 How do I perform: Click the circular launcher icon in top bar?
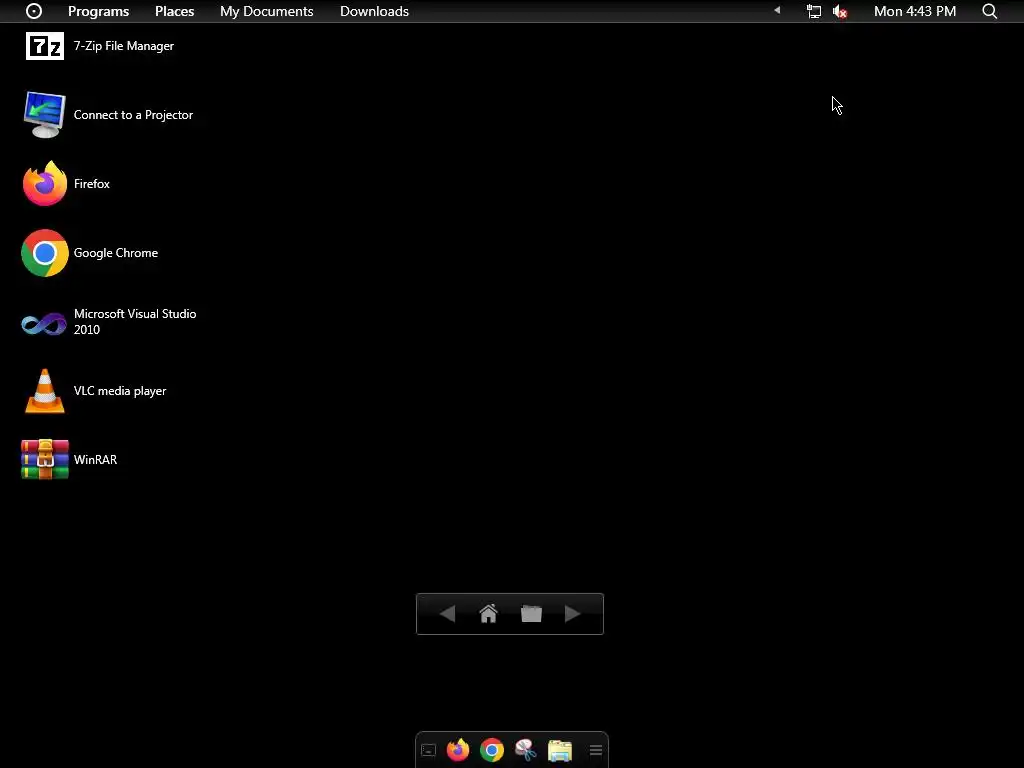coord(34,11)
